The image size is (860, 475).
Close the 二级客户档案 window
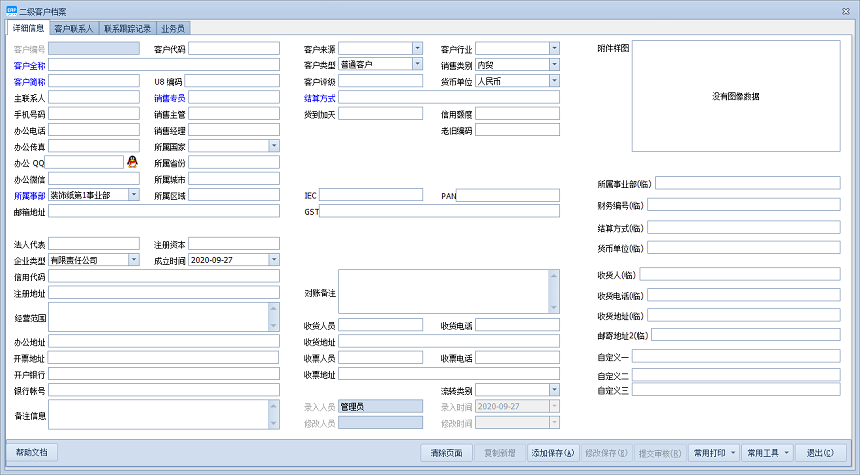[x=847, y=8]
